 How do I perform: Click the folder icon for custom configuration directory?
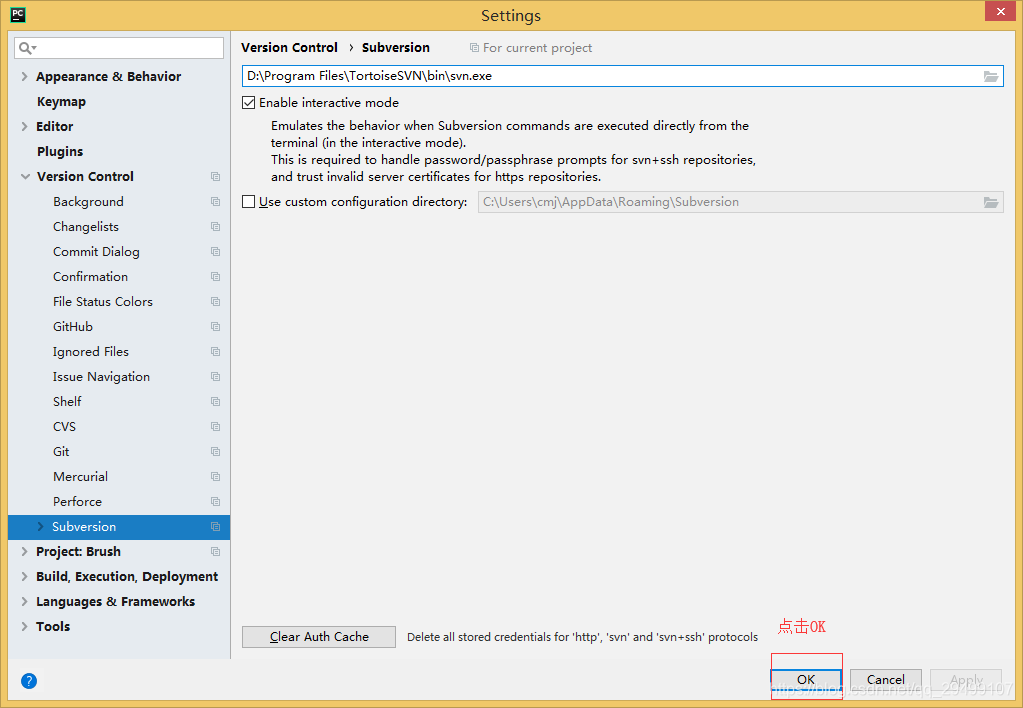point(990,202)
